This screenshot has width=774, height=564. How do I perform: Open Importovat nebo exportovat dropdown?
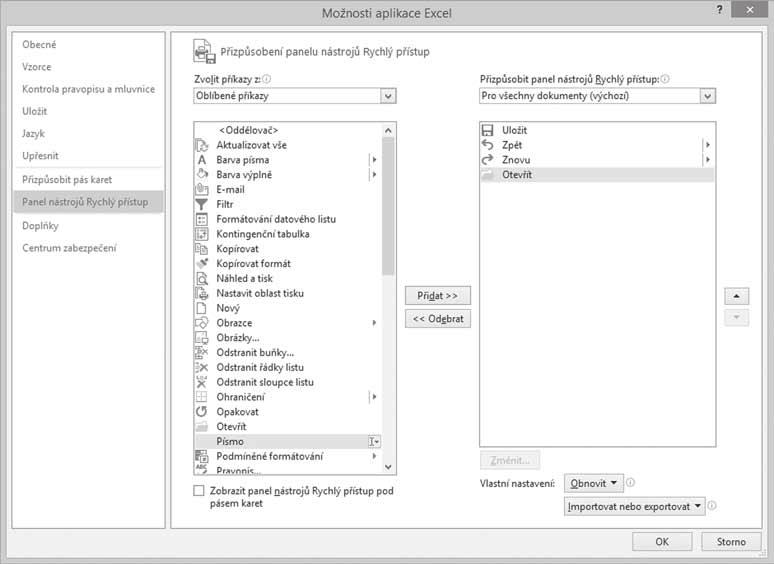[635, 506]
